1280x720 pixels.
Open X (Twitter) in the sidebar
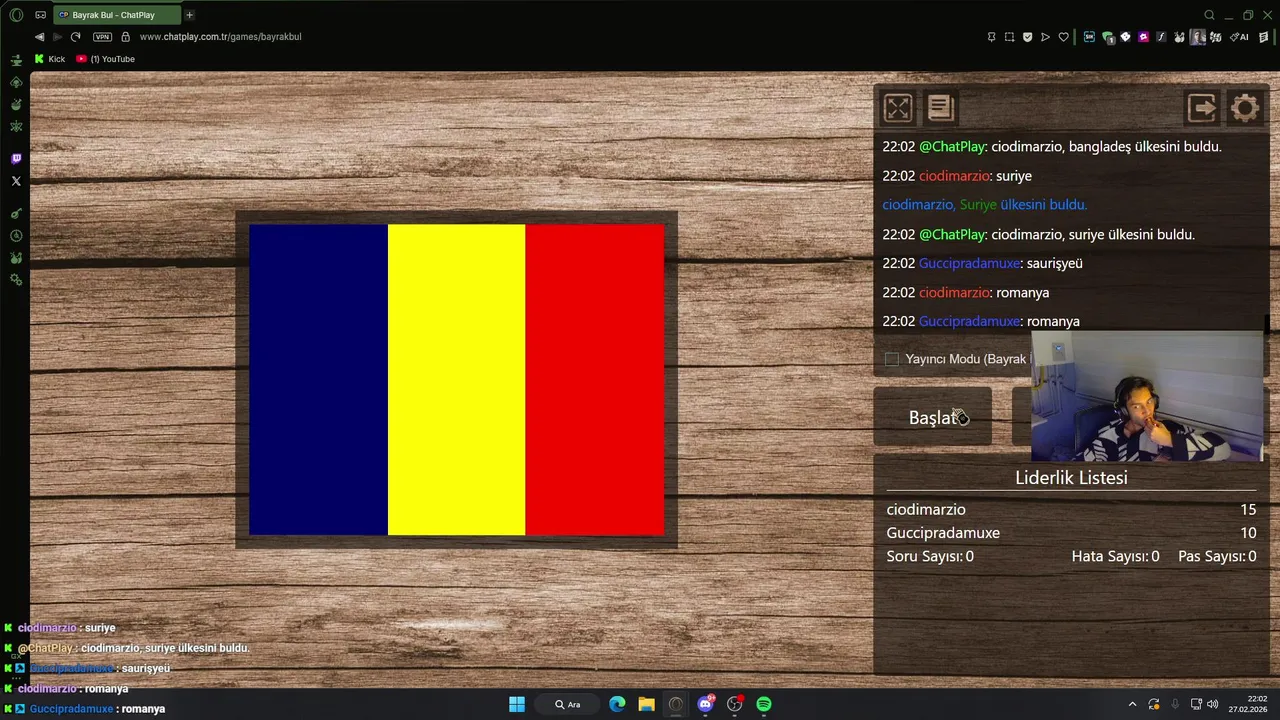pos(16,181)
